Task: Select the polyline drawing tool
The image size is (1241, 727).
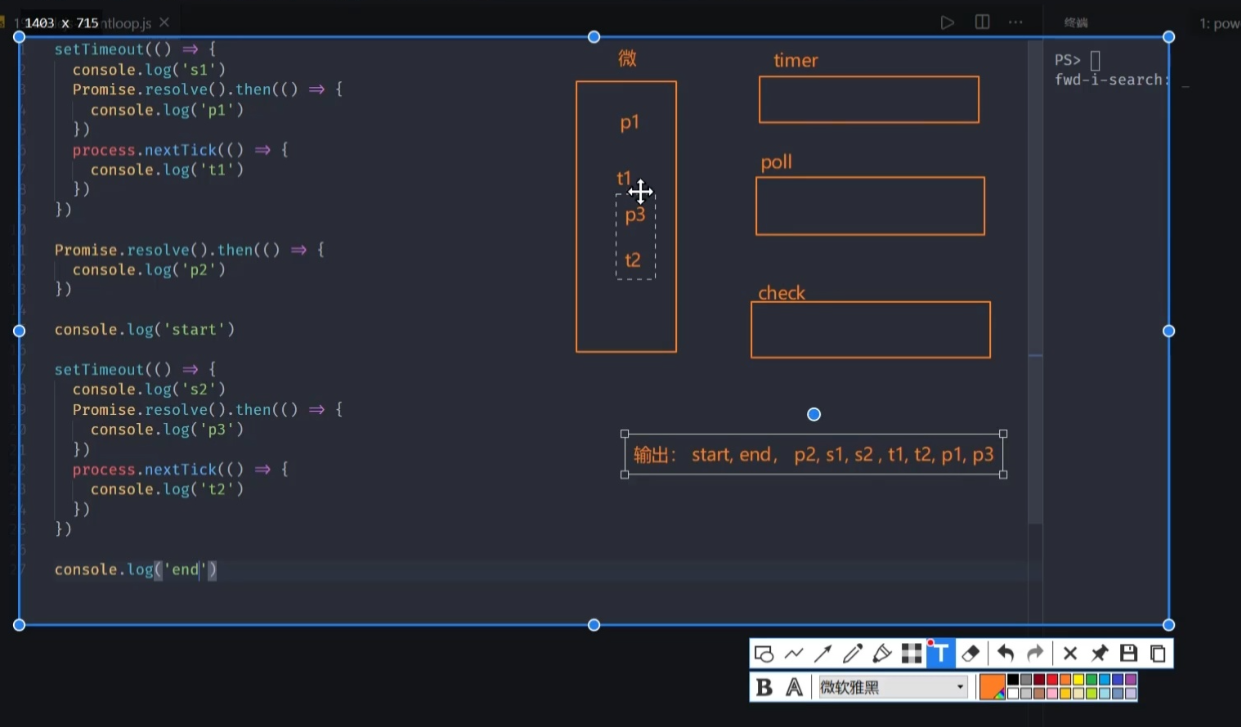Action: pos(794,654)
